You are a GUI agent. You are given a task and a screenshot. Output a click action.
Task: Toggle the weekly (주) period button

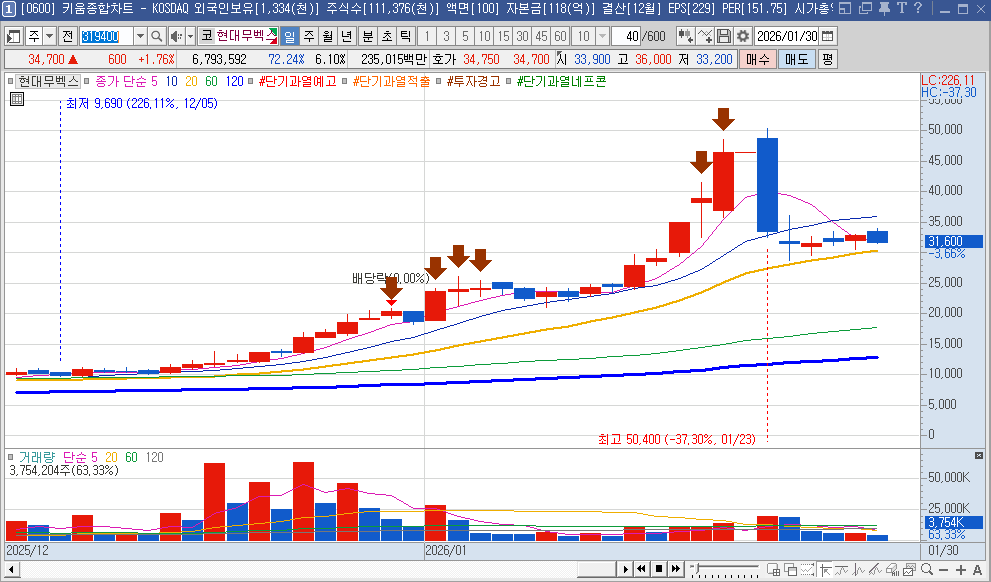coord(308,36)
